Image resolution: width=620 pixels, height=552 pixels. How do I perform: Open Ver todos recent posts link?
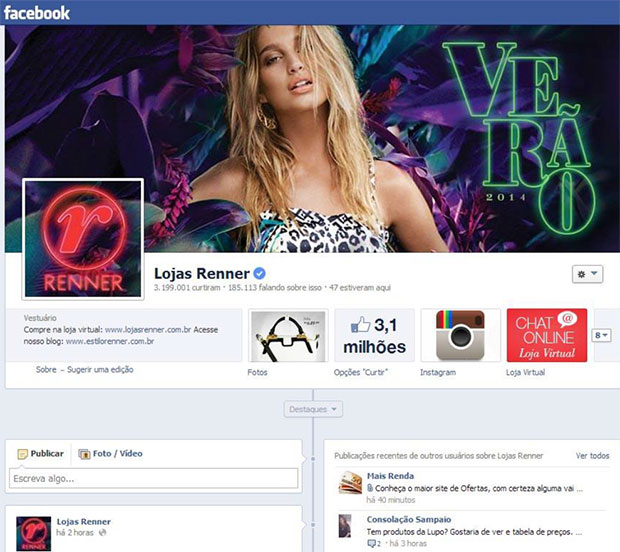[592, 456]
